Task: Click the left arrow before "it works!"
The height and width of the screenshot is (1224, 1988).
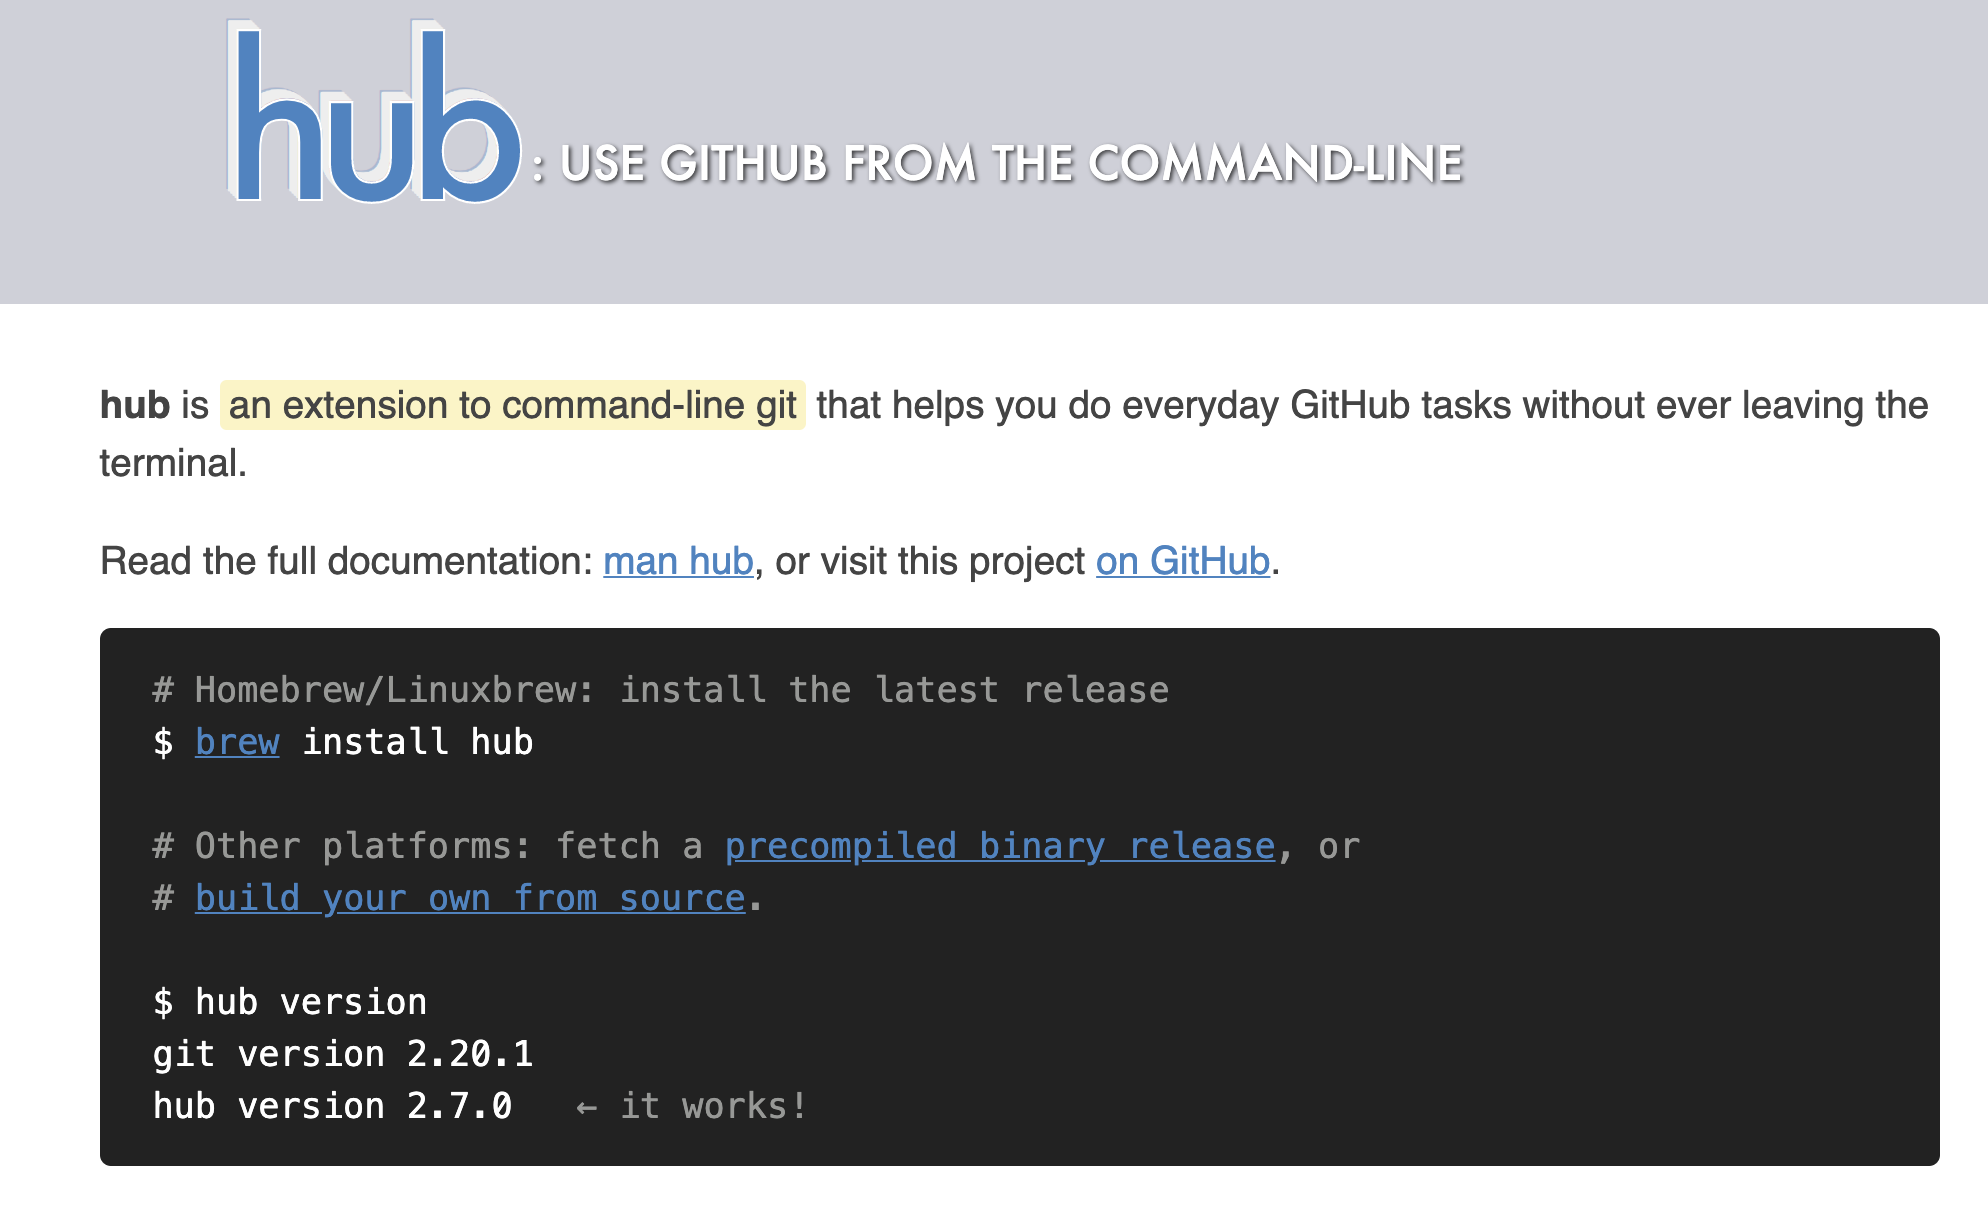Action: (x=586, y=1107)
